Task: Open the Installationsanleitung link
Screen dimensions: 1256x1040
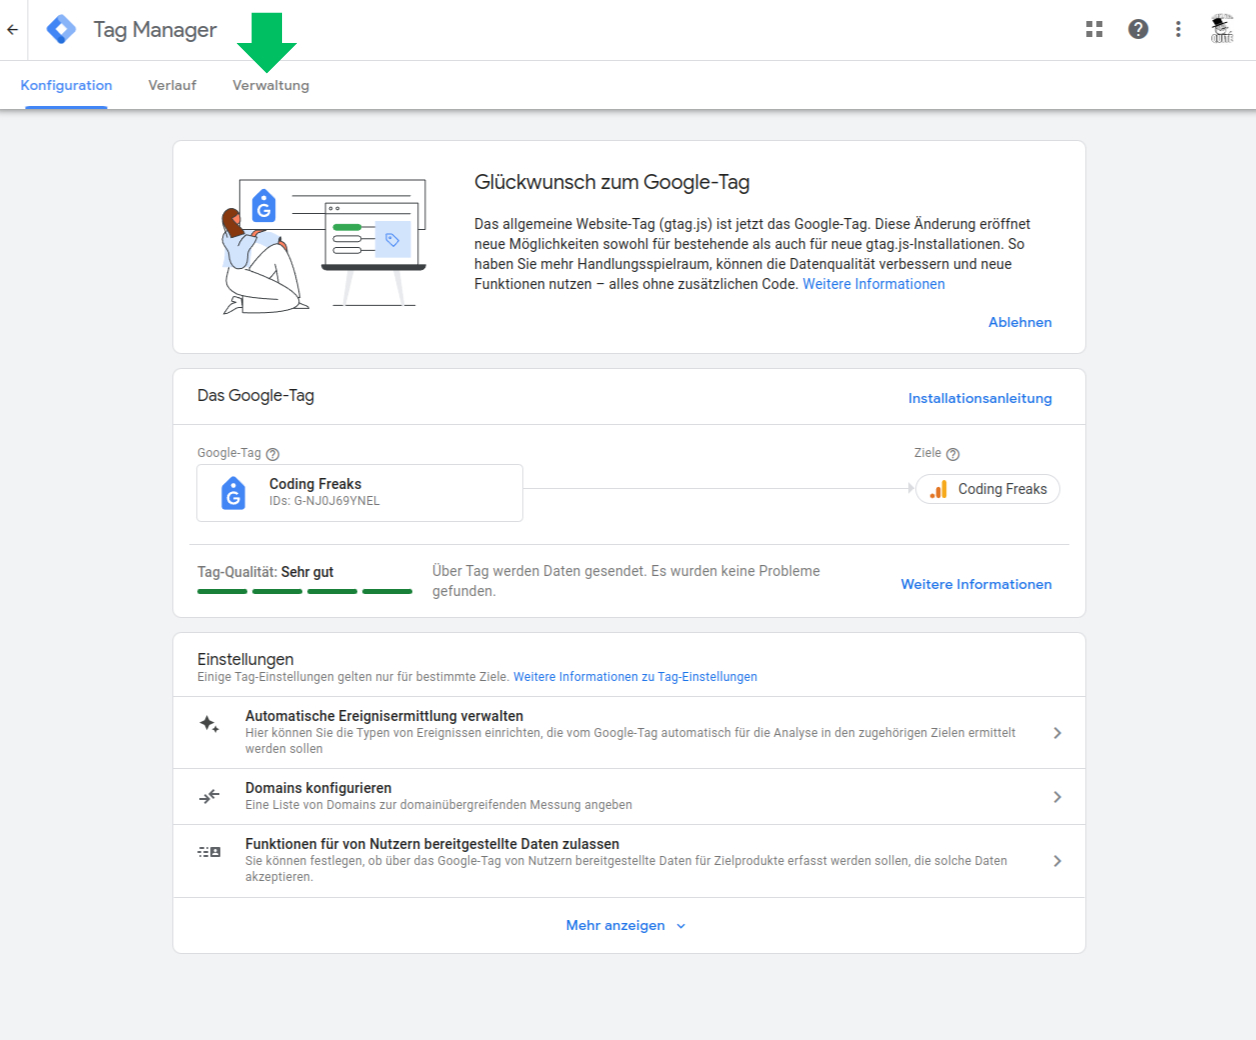Action: tap(980, 398)
